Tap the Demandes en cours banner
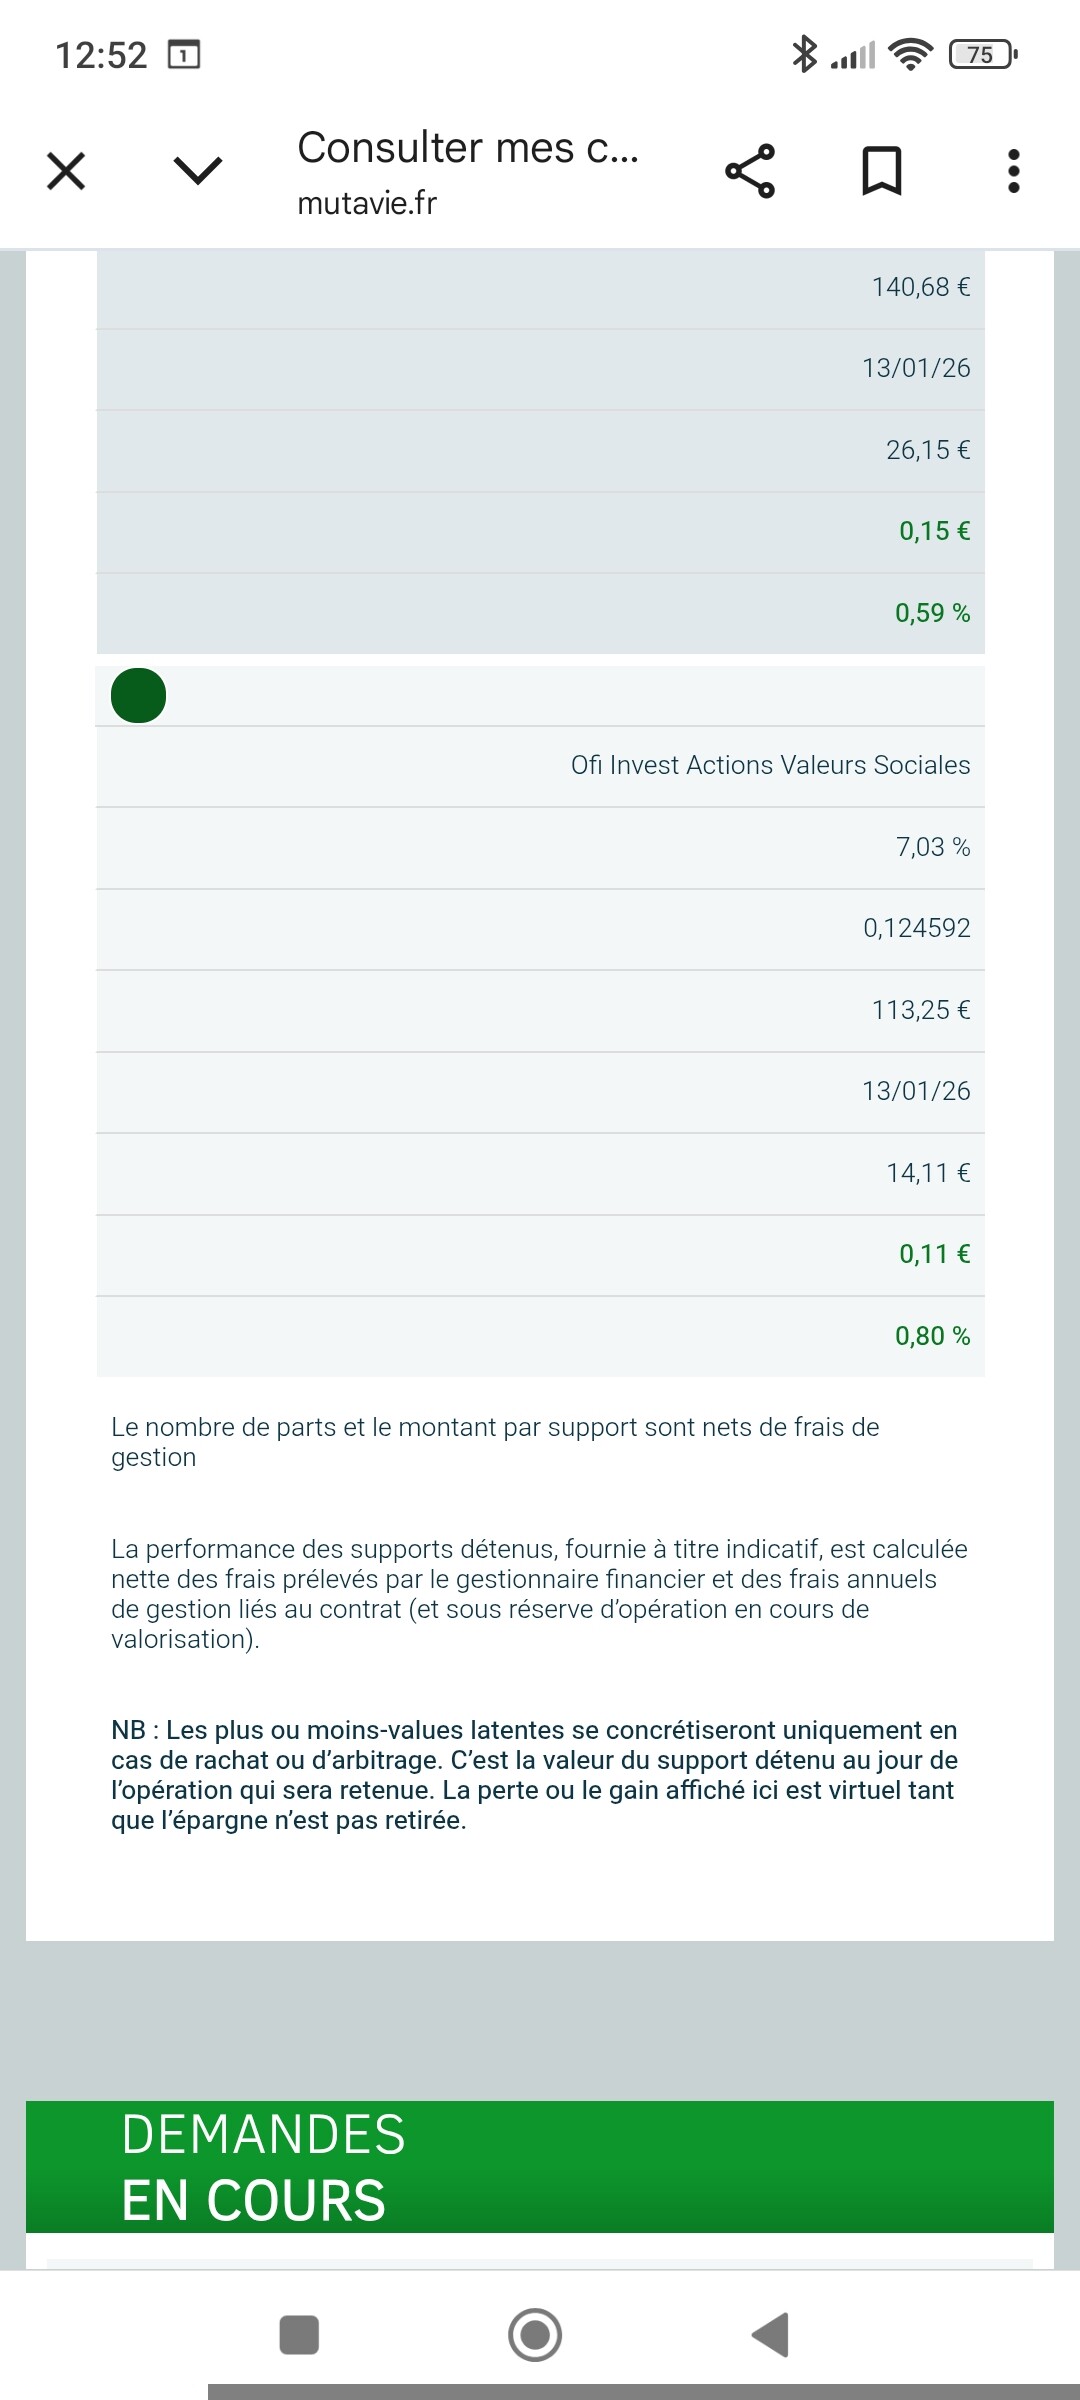The image size is (1080, 2400). pyautogui.click(x=540, y=2167)
